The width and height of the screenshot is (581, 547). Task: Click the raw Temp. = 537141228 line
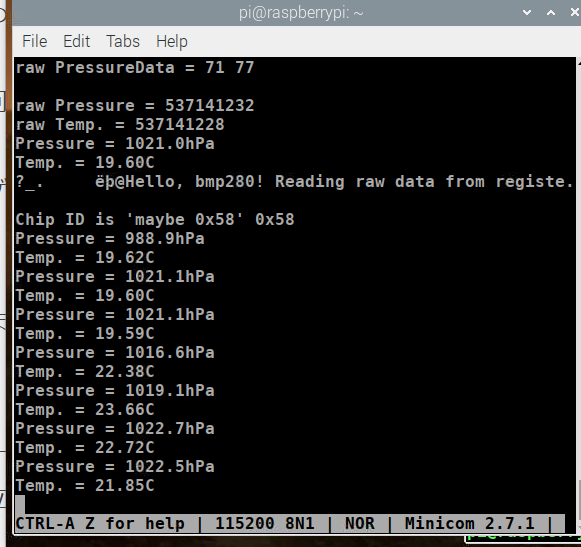[120, 125]
